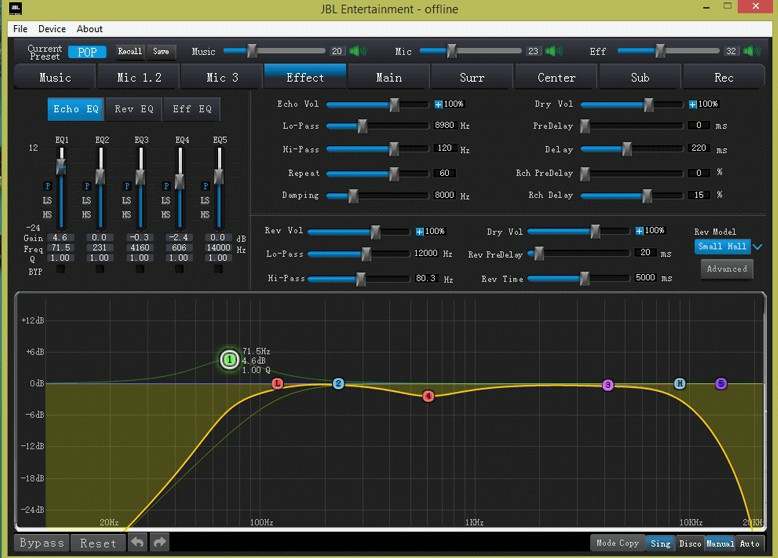Switch to the Rev EQ tab
778x558 pixels.
(134, 109)
